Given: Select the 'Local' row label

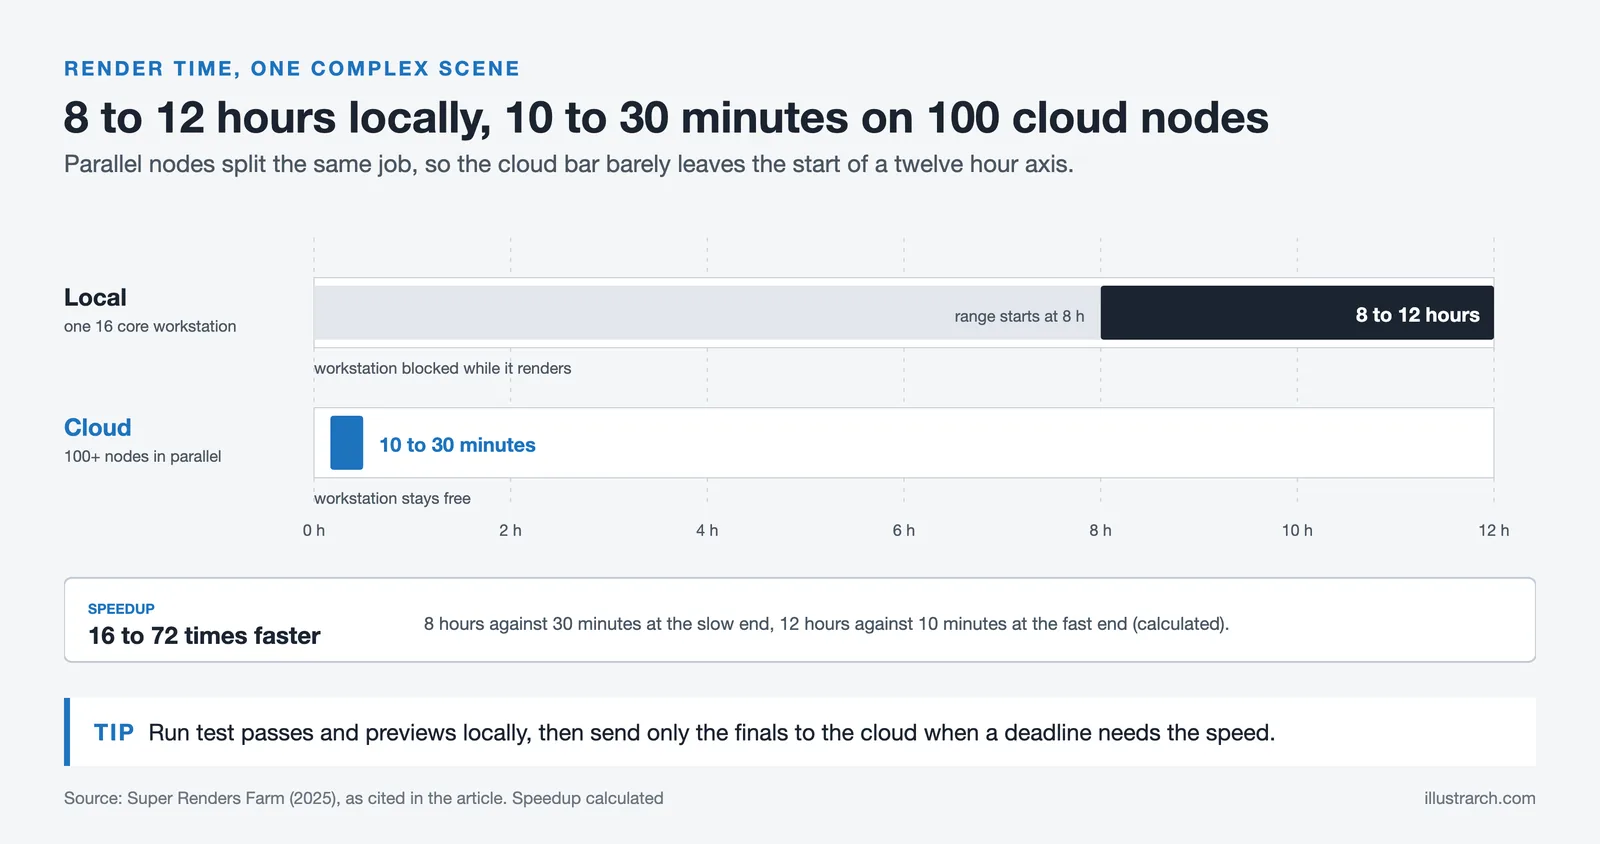Looking at the screenshot, I should 95,297.
